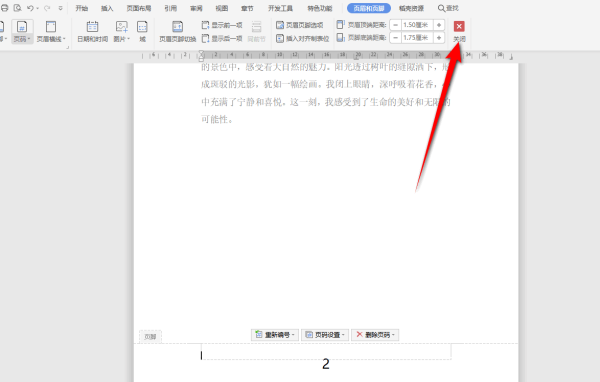Viewport: 600px width, 382px height.
Task: Open the 页码设置 page number settings dropdown
Action: point(325,335)
